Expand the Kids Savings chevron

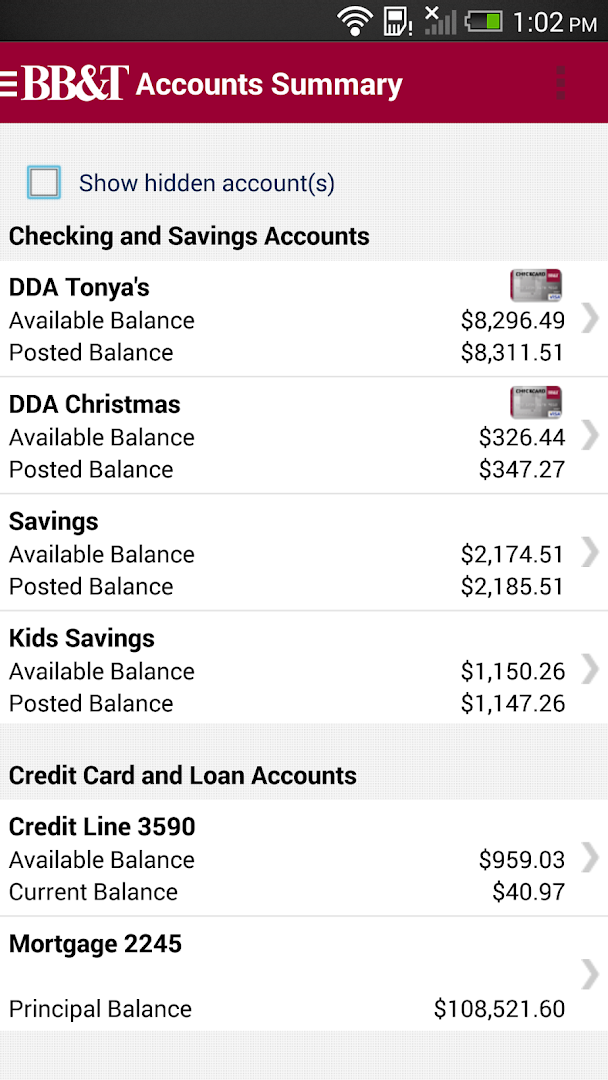(590, 669)
